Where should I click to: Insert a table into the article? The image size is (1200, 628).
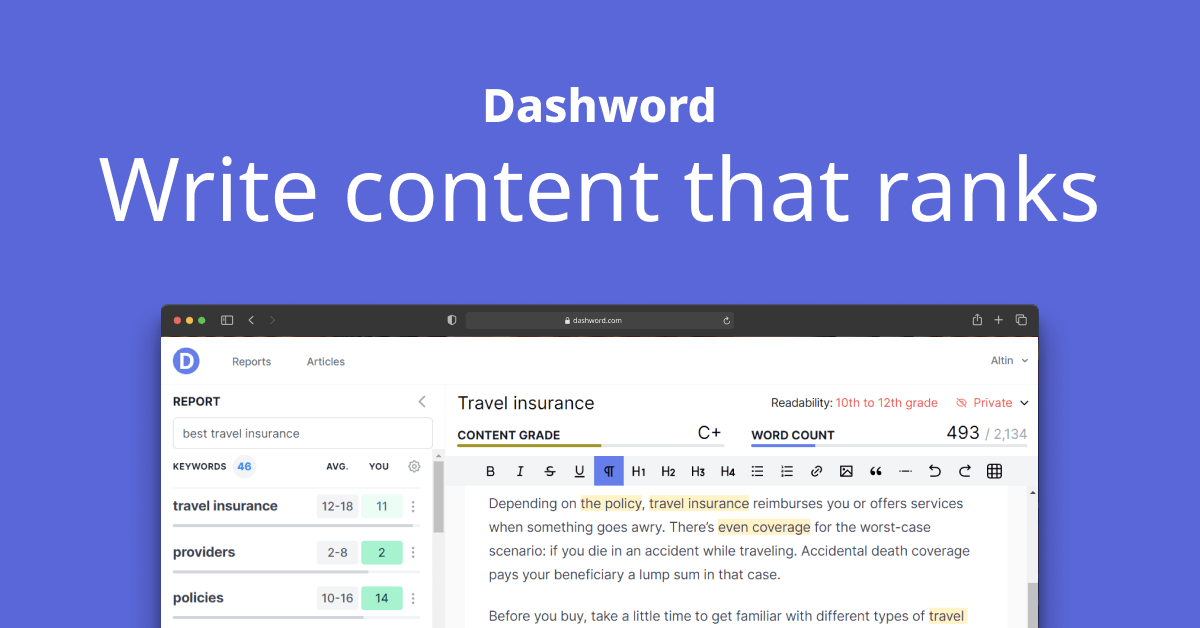click(x=994, y=470)
